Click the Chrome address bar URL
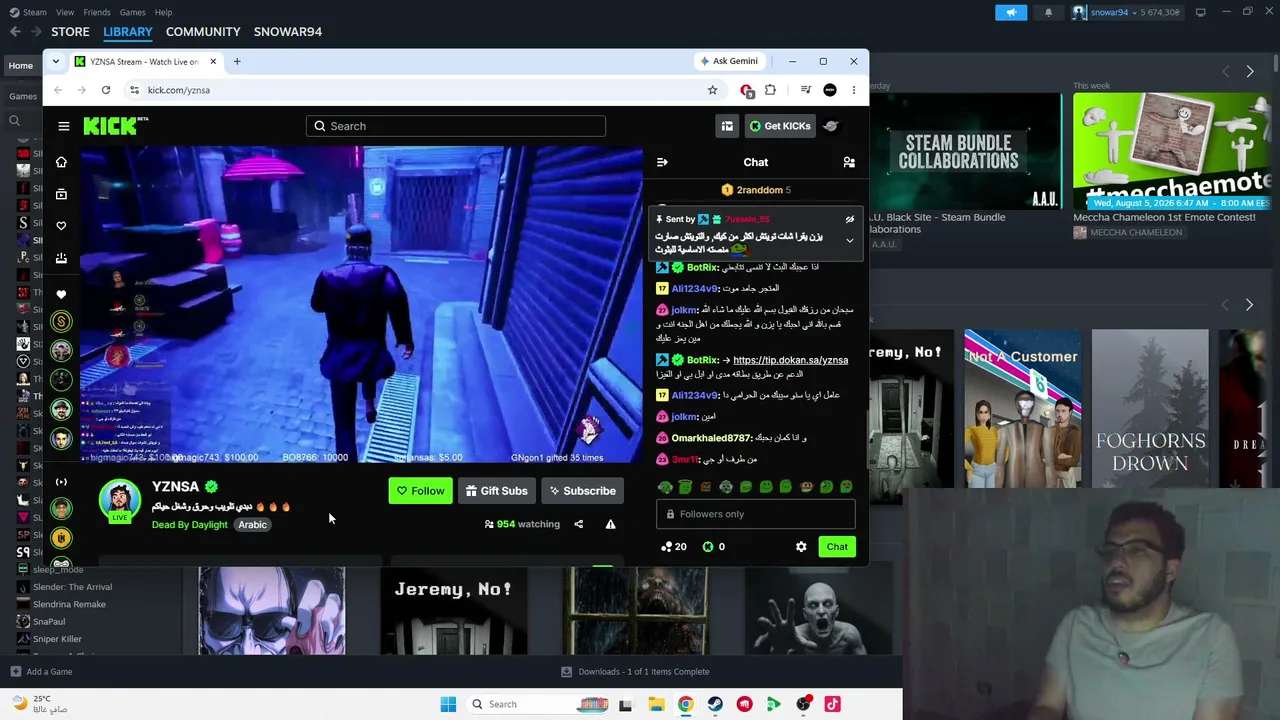This screenshot has height=720, width=1280. 179,90
